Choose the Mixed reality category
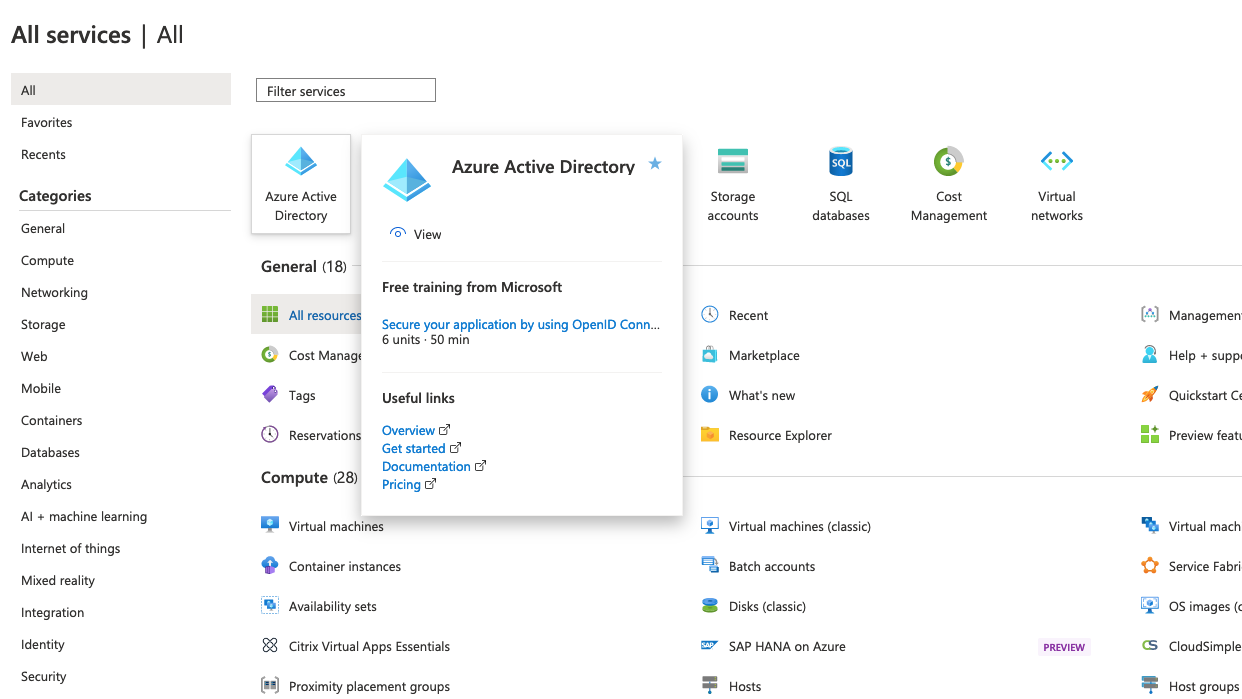The image size is (1242, 699). tap(58, 580)
